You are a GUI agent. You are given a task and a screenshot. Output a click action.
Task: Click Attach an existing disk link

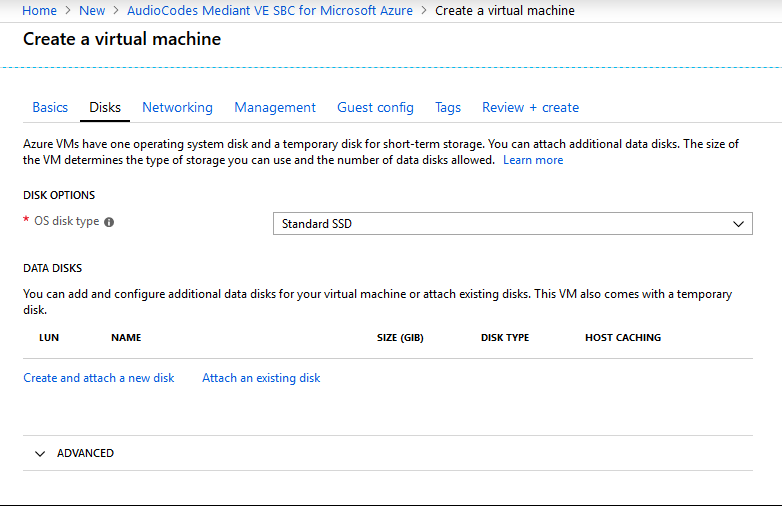(x=261, y=378)
